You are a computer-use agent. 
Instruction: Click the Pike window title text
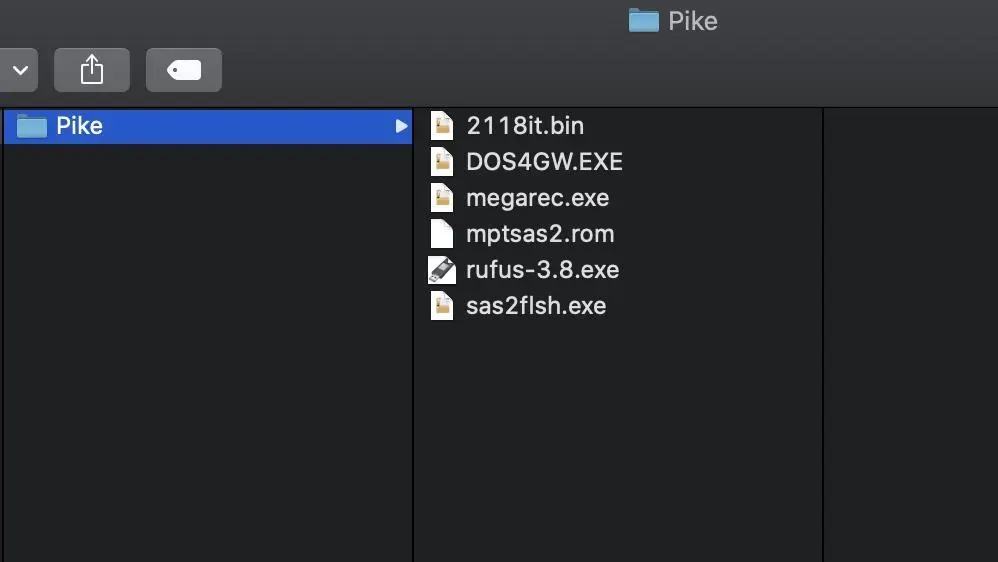(692, 22)
